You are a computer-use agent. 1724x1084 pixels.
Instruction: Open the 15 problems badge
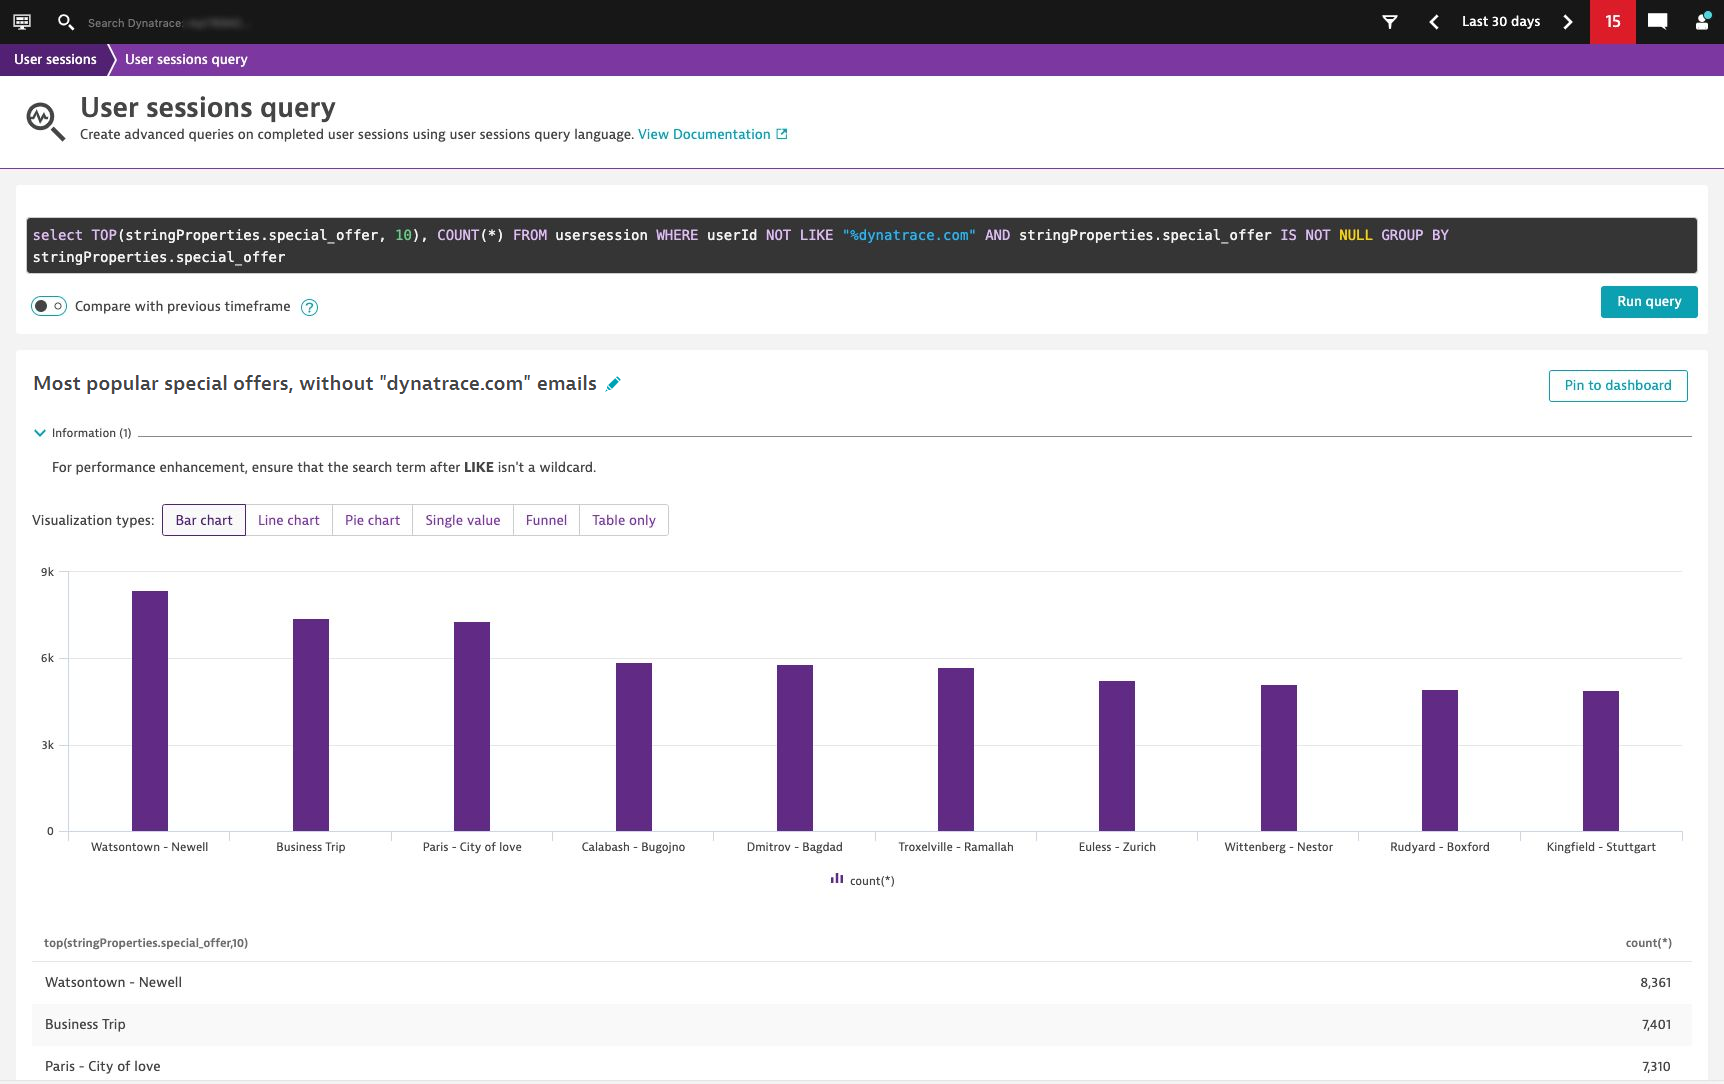[x=1613, y=21]
